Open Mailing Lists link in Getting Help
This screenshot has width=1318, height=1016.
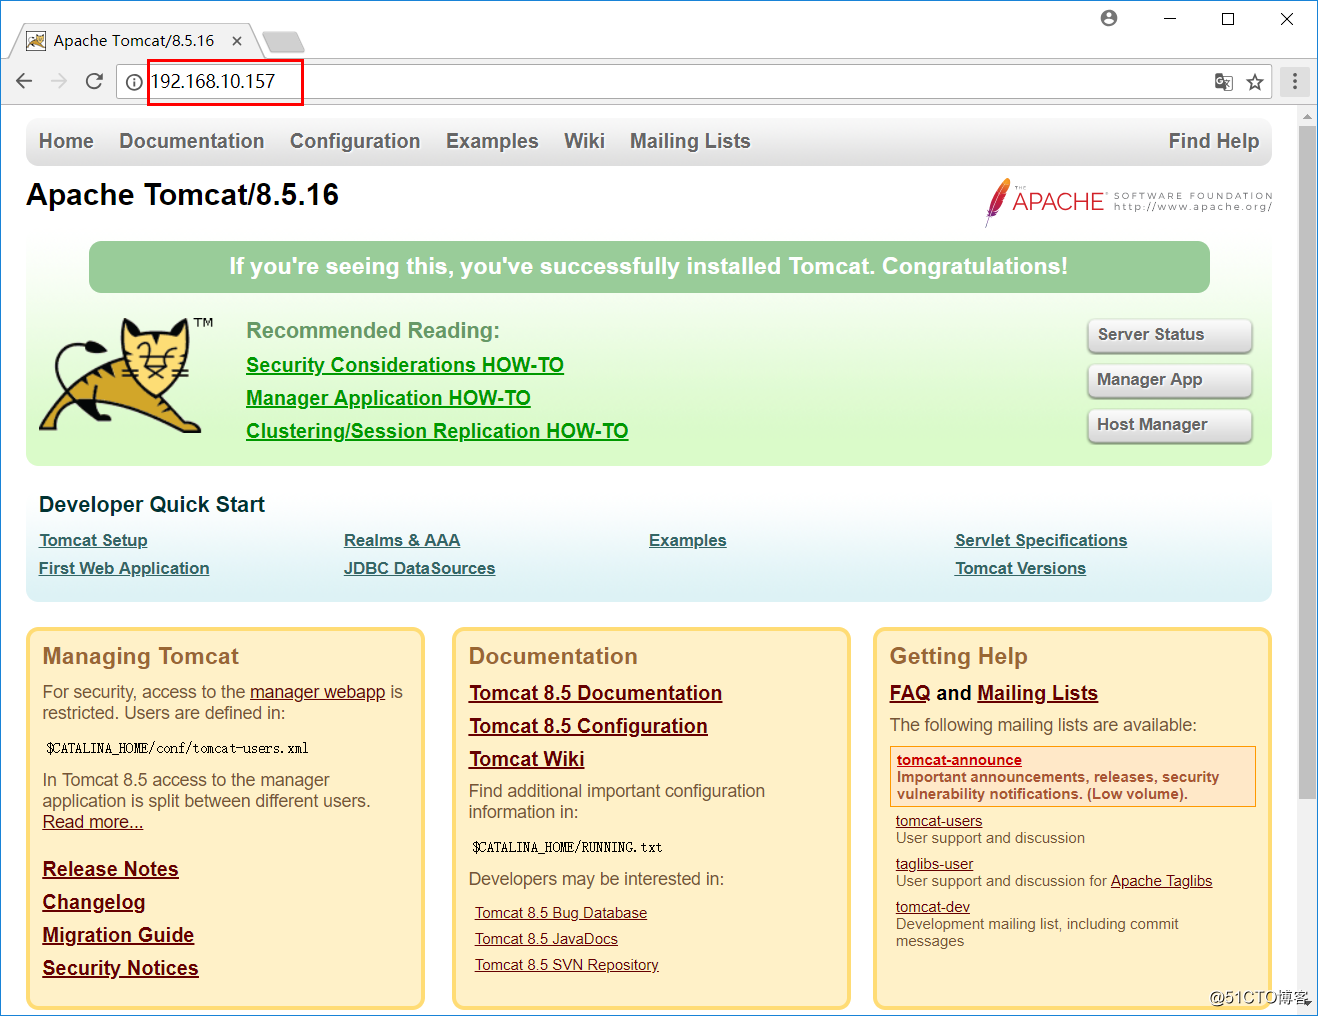coord(1037,693)
